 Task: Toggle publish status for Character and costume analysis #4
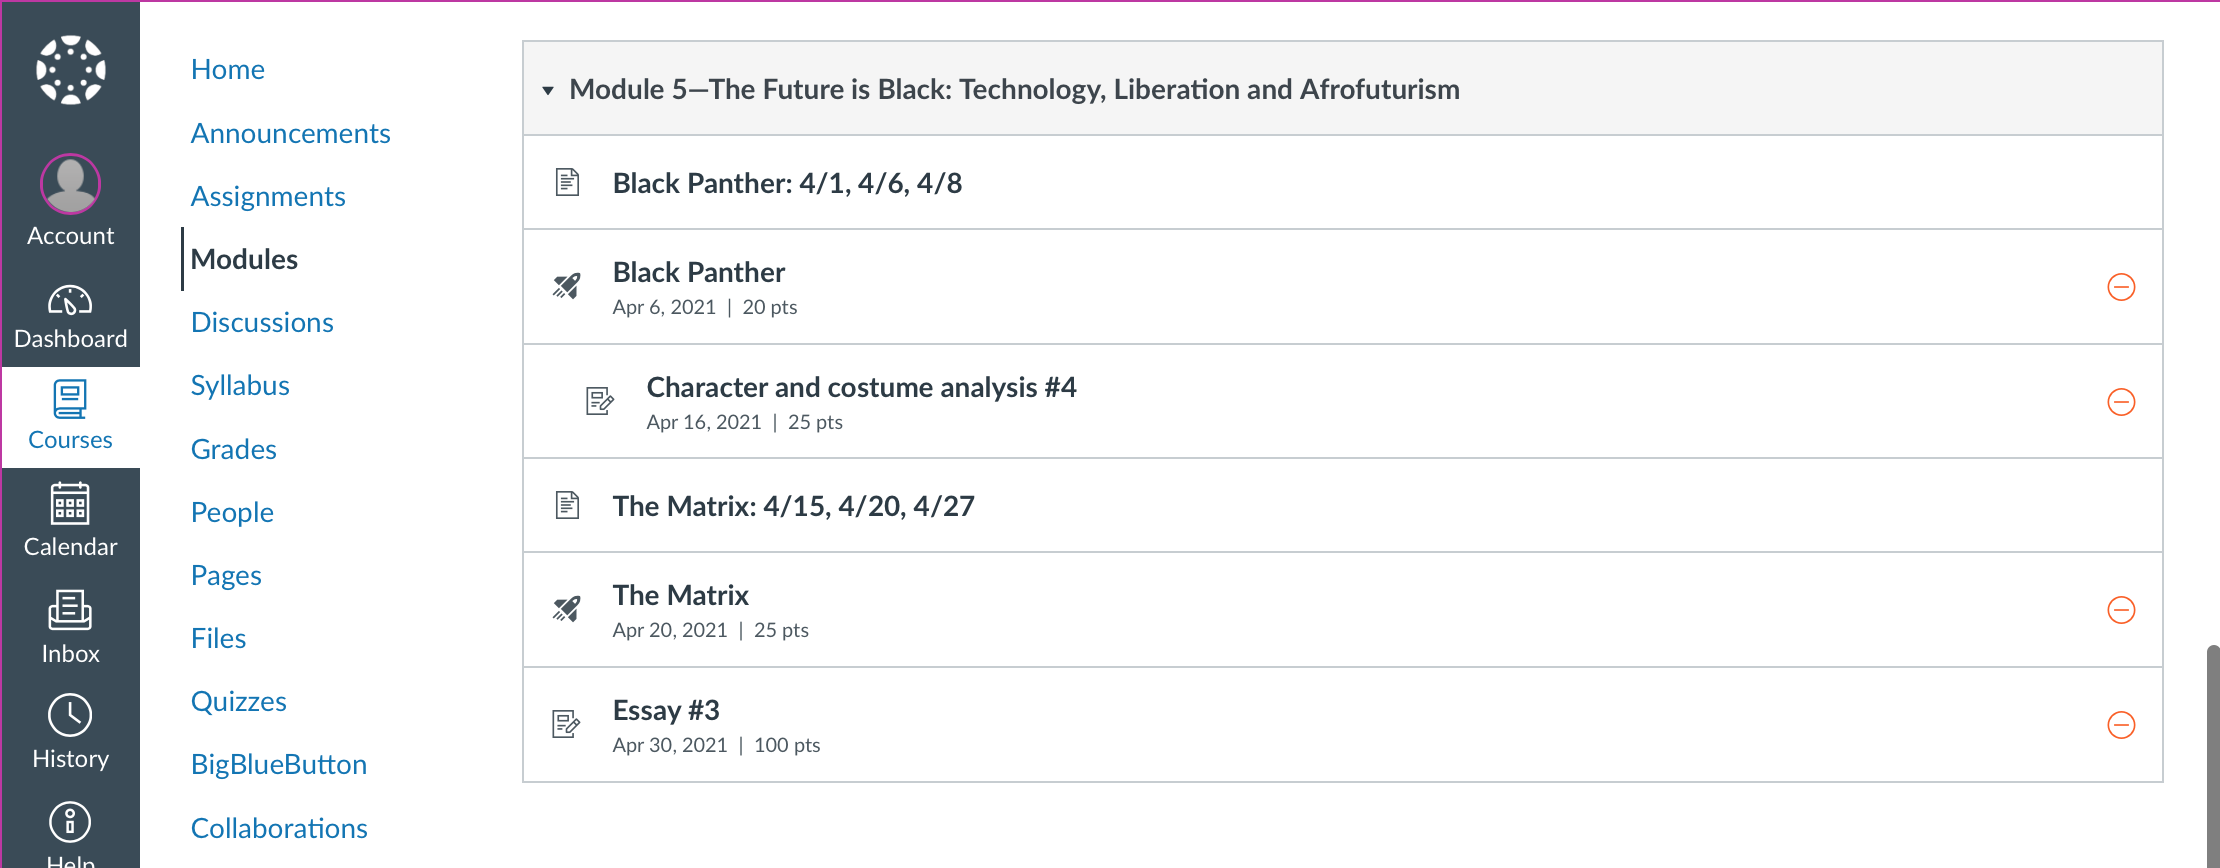coord(2121,402)
